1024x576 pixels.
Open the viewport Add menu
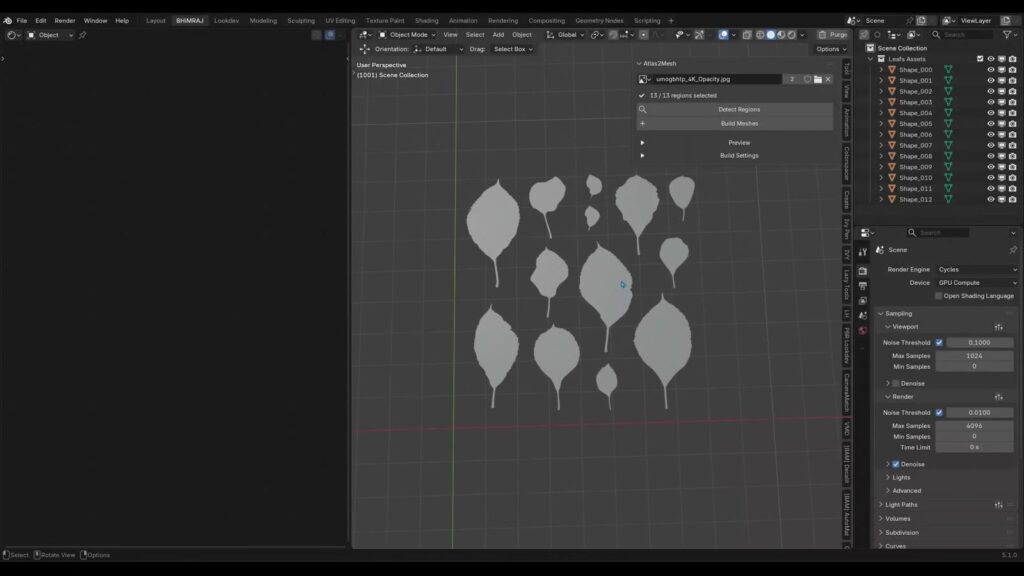(x=498, y=35)
